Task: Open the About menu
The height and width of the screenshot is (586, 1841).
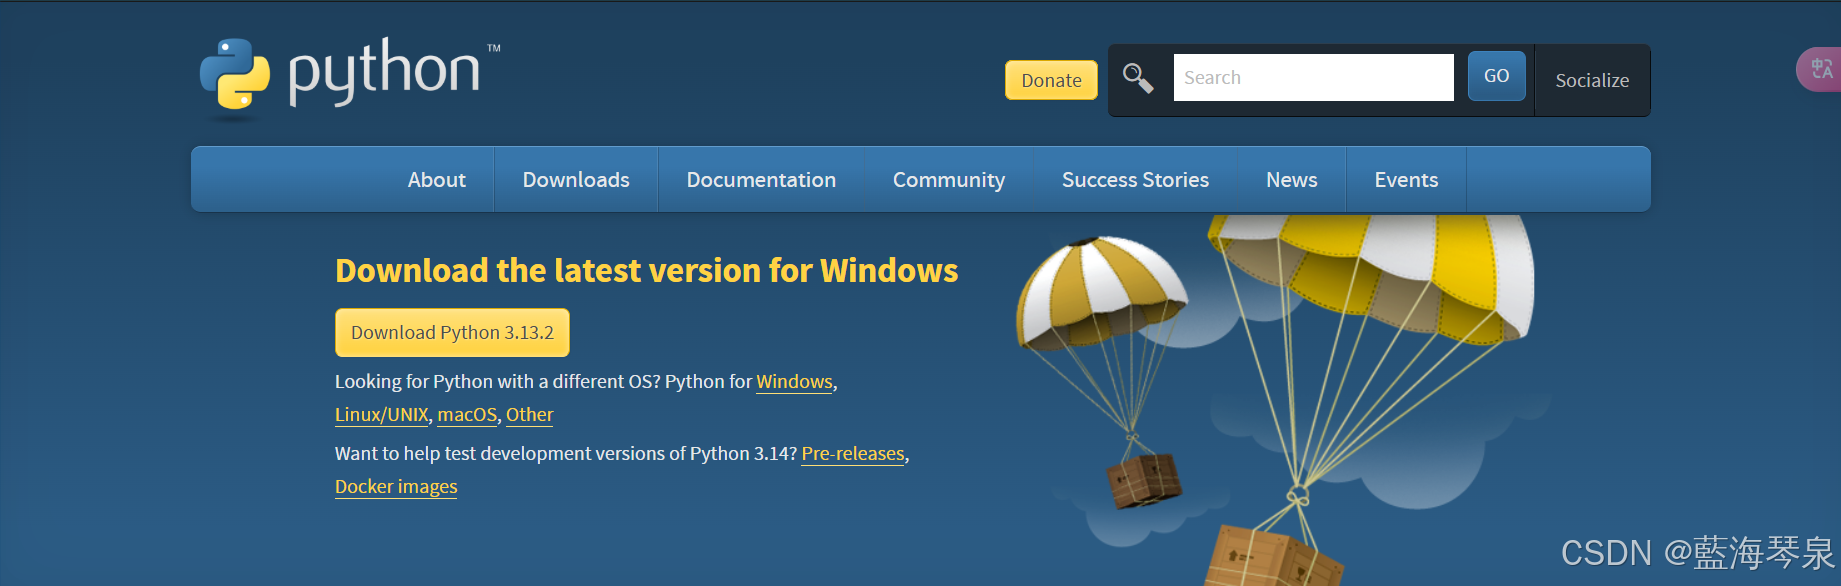Action: click(436, 180)
